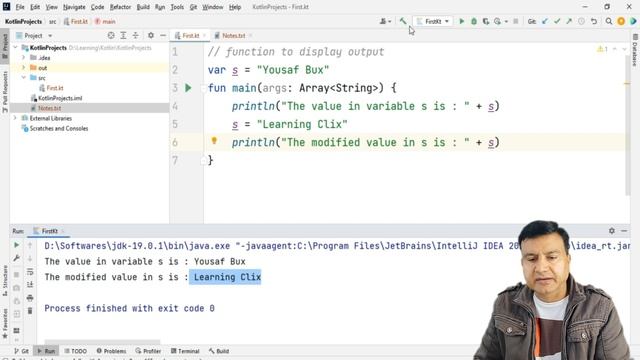Open the Terminal tool window

(x=185, y=351)
